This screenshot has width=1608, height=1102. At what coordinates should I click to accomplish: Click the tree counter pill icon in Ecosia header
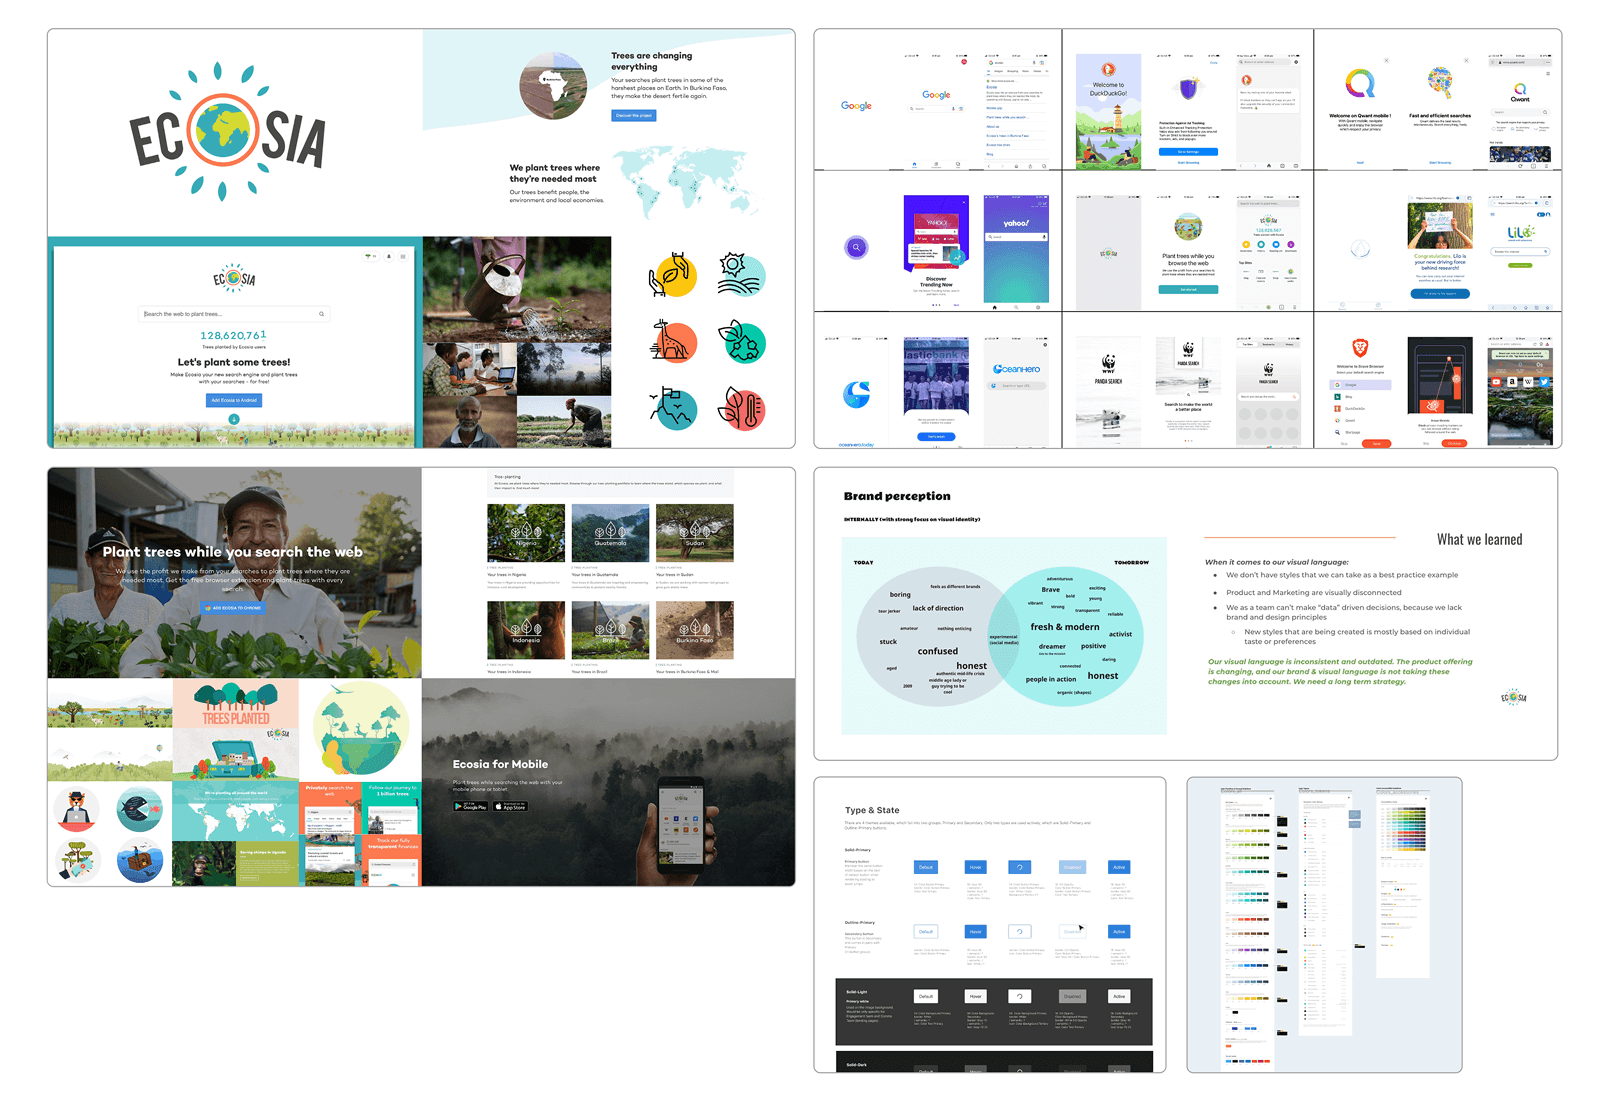click(x=371, y=256)
